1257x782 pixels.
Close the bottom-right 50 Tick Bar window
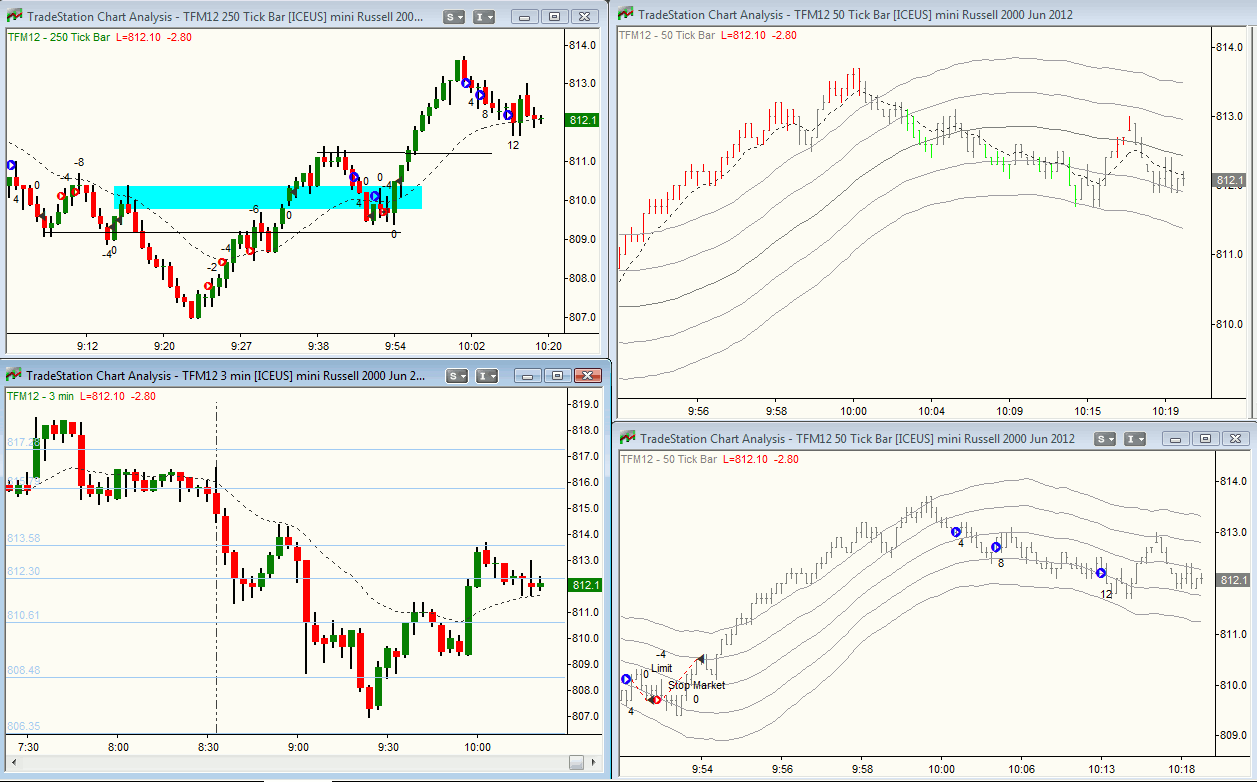pyautogui.click(x=1236, y=439)
